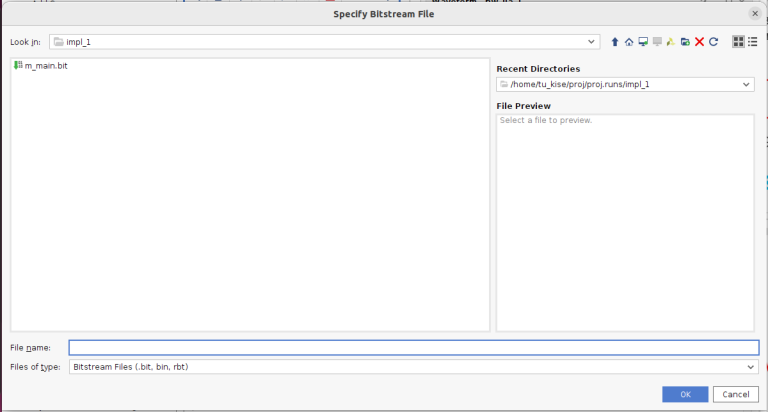The height and width of the screenshot is (412, 768).
Task: Click the File name input field
Action: click(413, 348)
